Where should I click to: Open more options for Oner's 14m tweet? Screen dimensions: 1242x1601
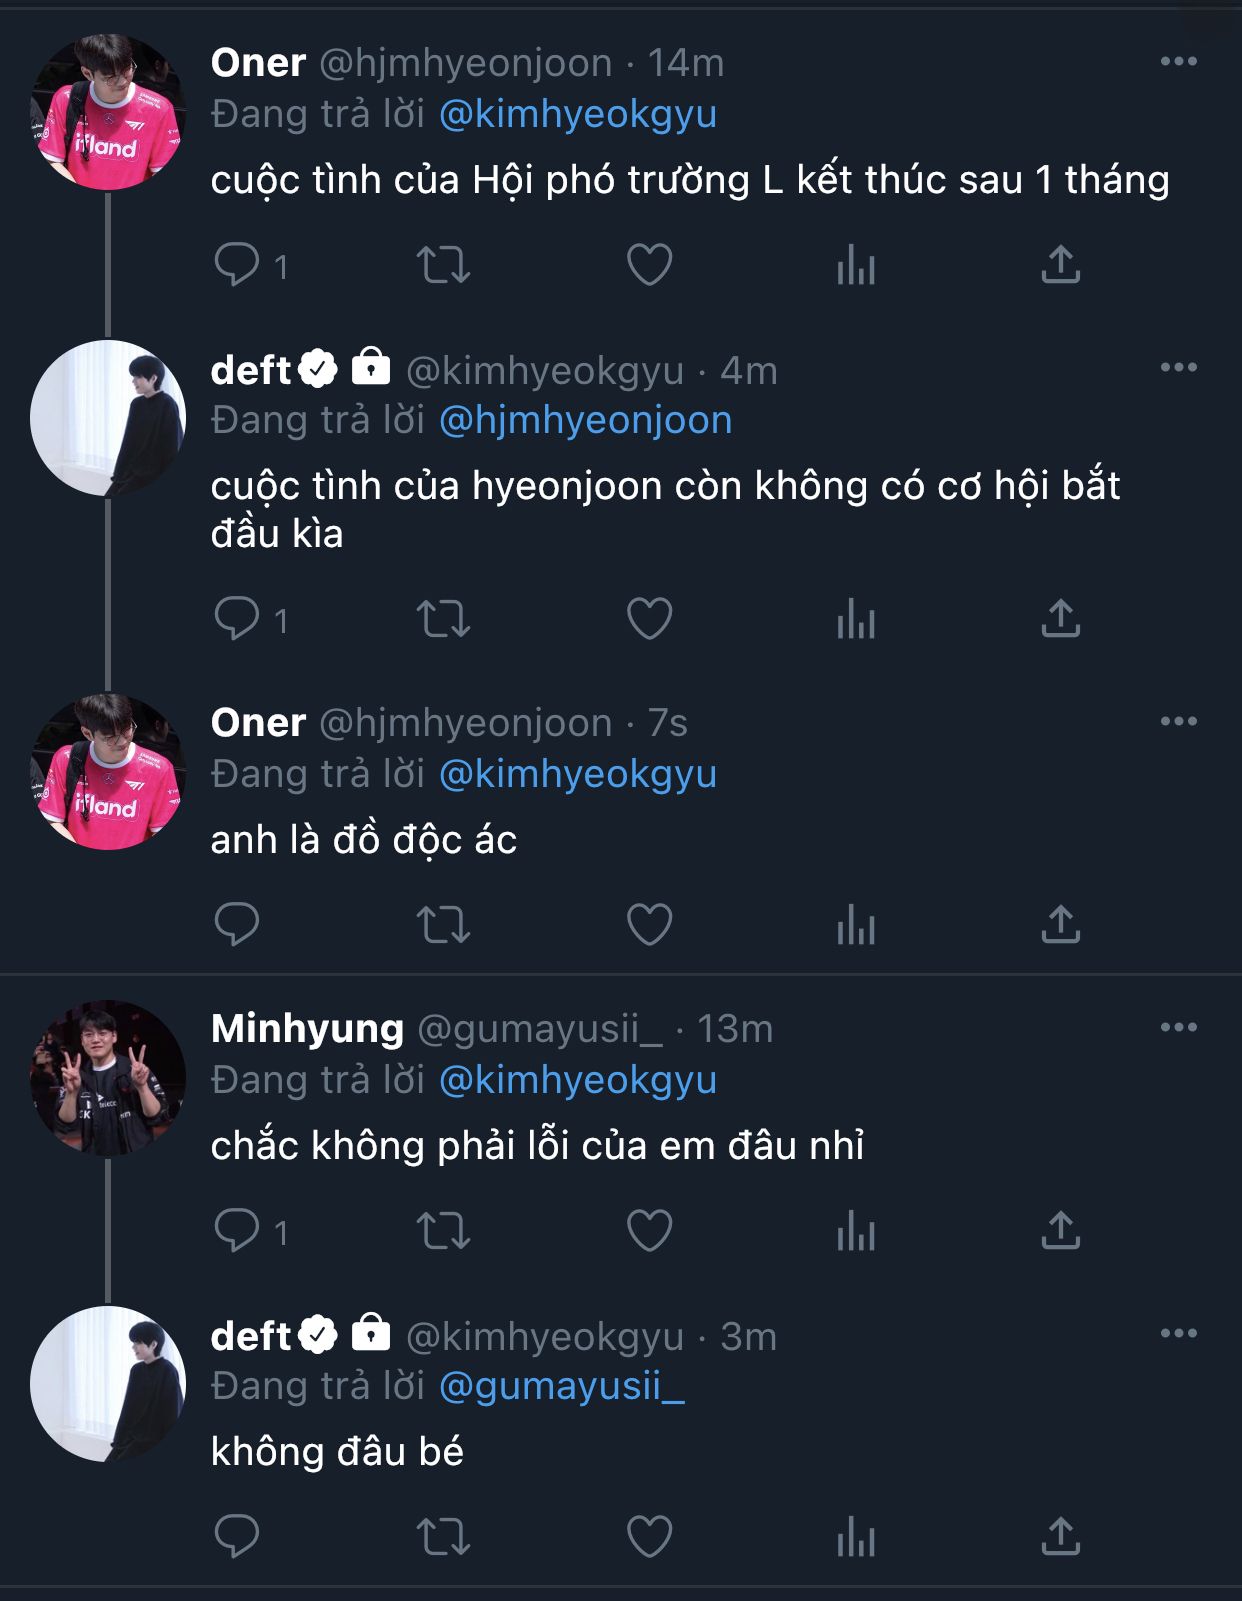point(1178,62)
